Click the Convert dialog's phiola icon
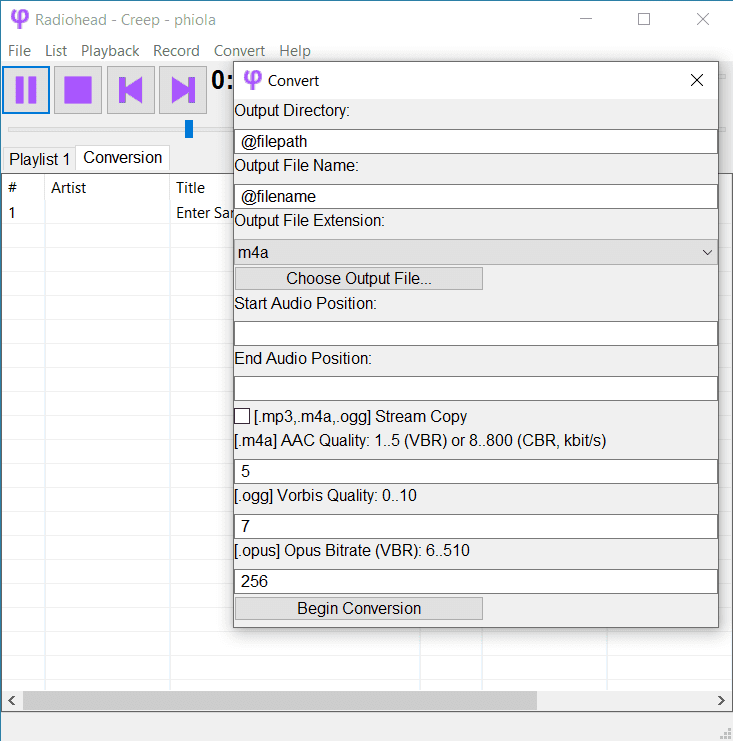This screenshot has height=741, width=733. tap(252, 80)
